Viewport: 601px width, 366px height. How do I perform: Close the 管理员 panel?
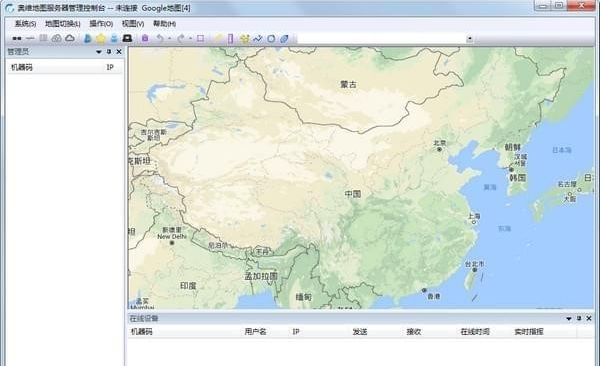click(119, 51)
